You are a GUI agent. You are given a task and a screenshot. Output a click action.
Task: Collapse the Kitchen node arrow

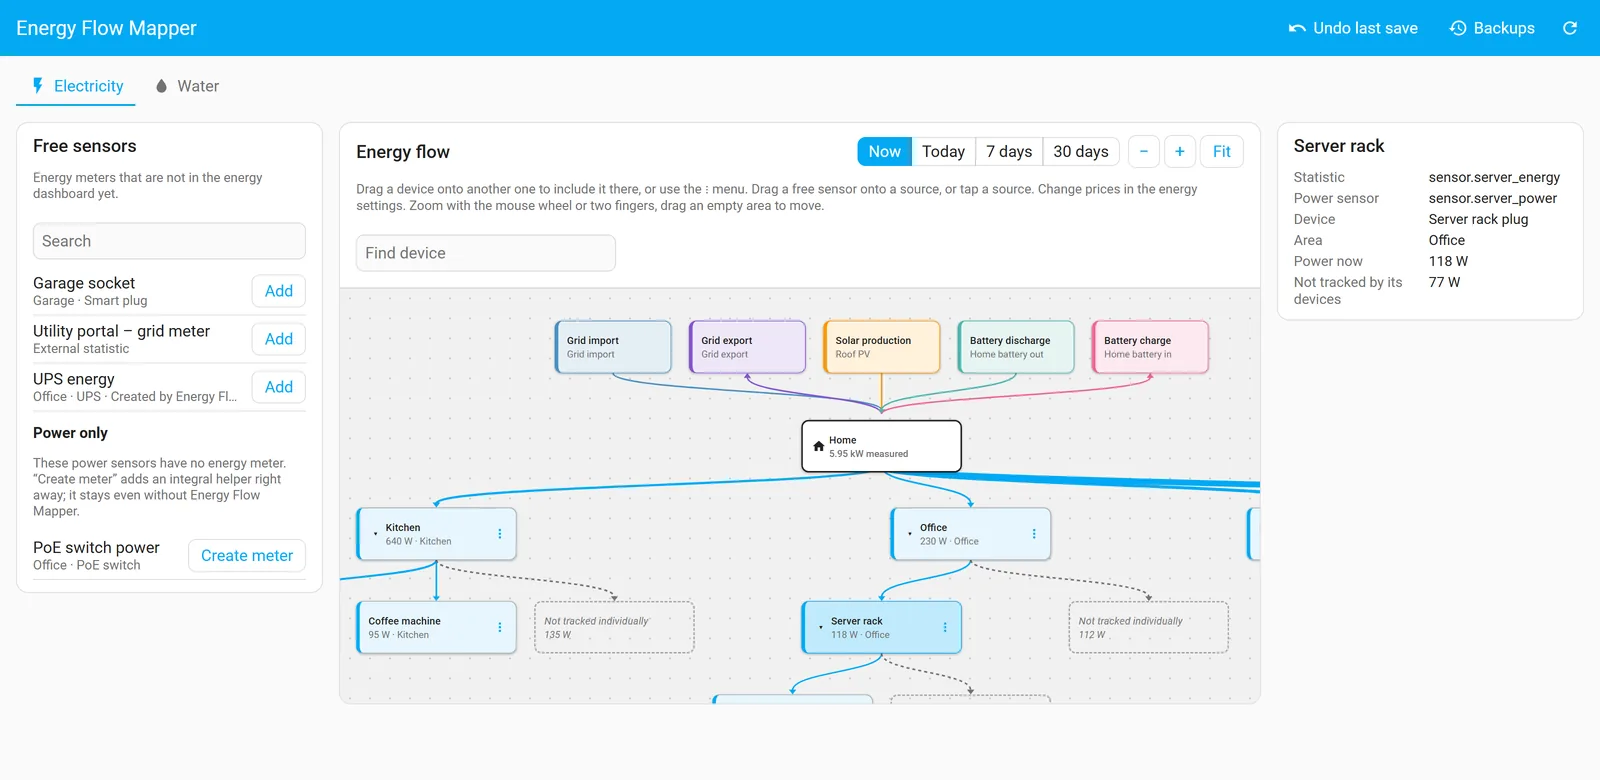375,534
